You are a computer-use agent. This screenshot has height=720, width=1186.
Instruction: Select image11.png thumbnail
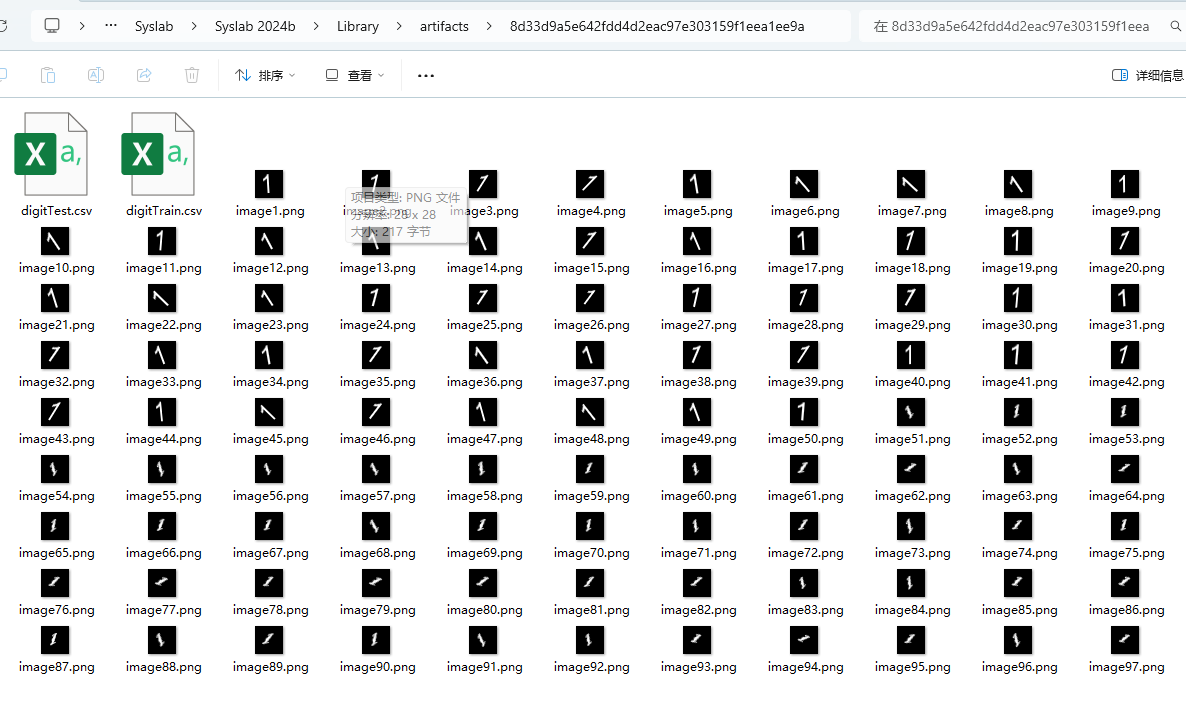(x=161, y=241)
